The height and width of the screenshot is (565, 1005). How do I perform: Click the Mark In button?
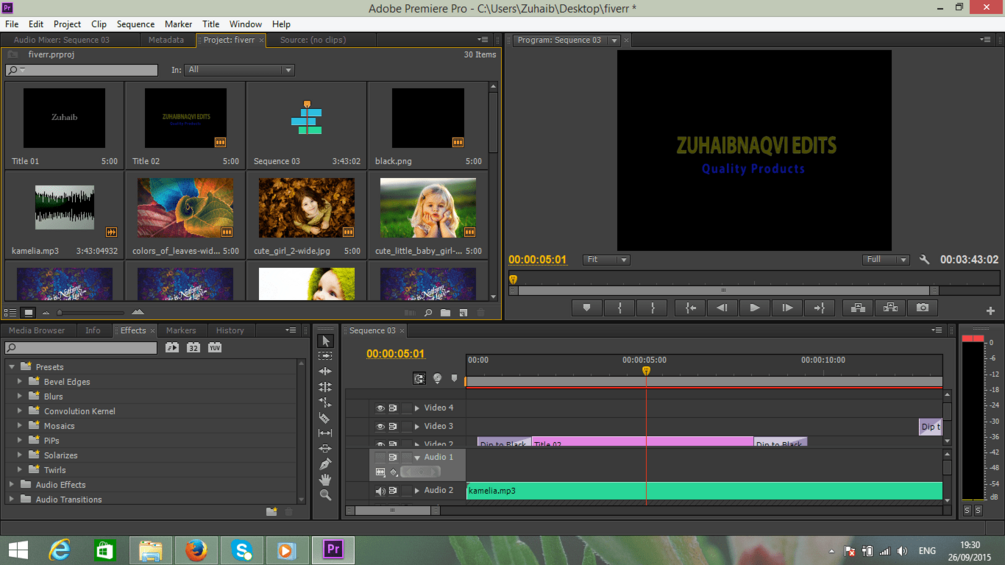tap(619, 308)
